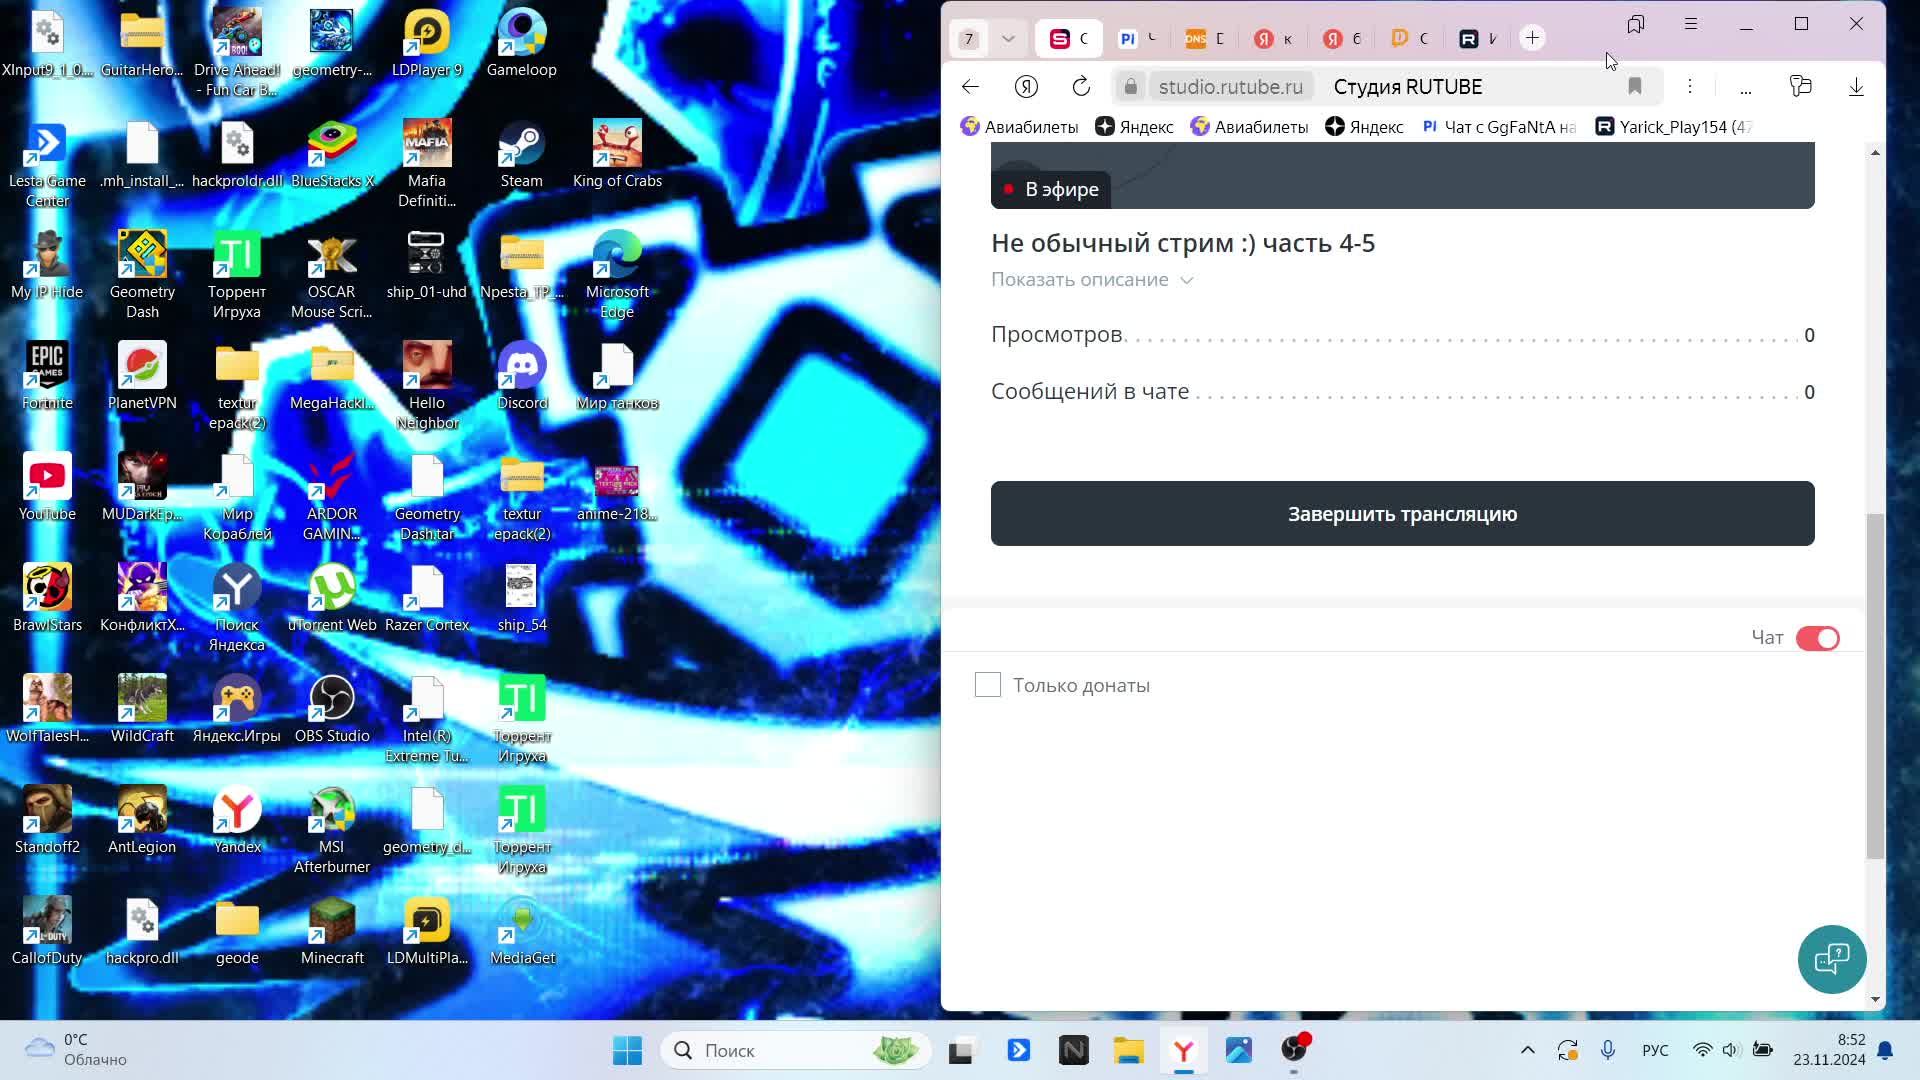
Task: Click the browser back arrow
Action: tap(970, 87)
